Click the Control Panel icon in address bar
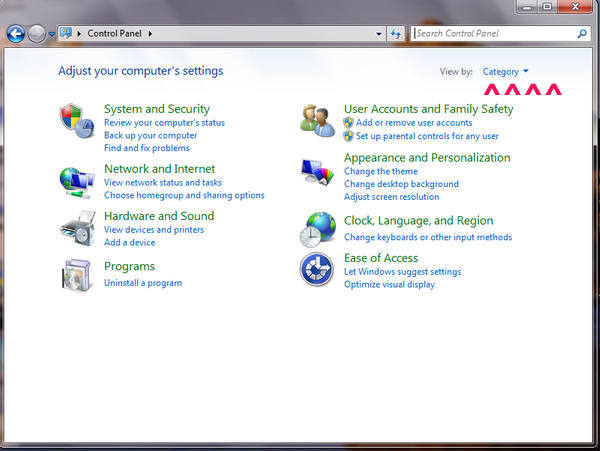The height and width of the screenshot is (451, 600). pos(66,33)
